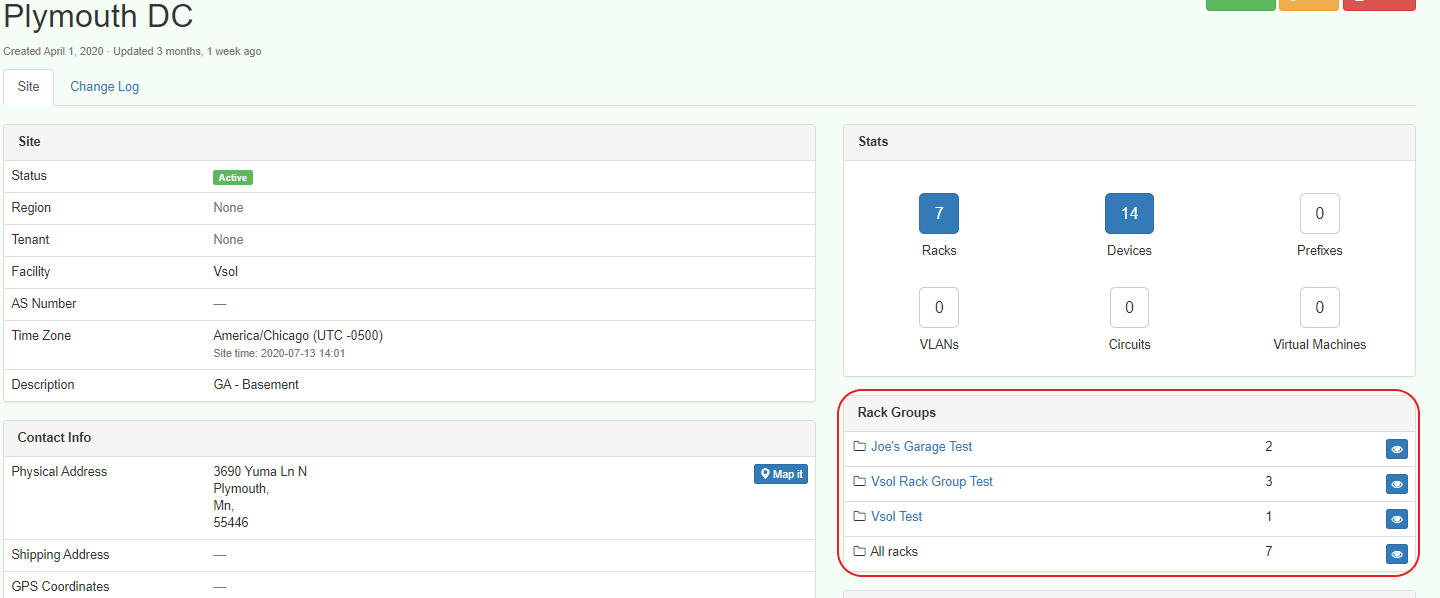The height and width of the screenshot is (598, 1440).
Task: Click the '55446' zip code text
Action: 231,523
